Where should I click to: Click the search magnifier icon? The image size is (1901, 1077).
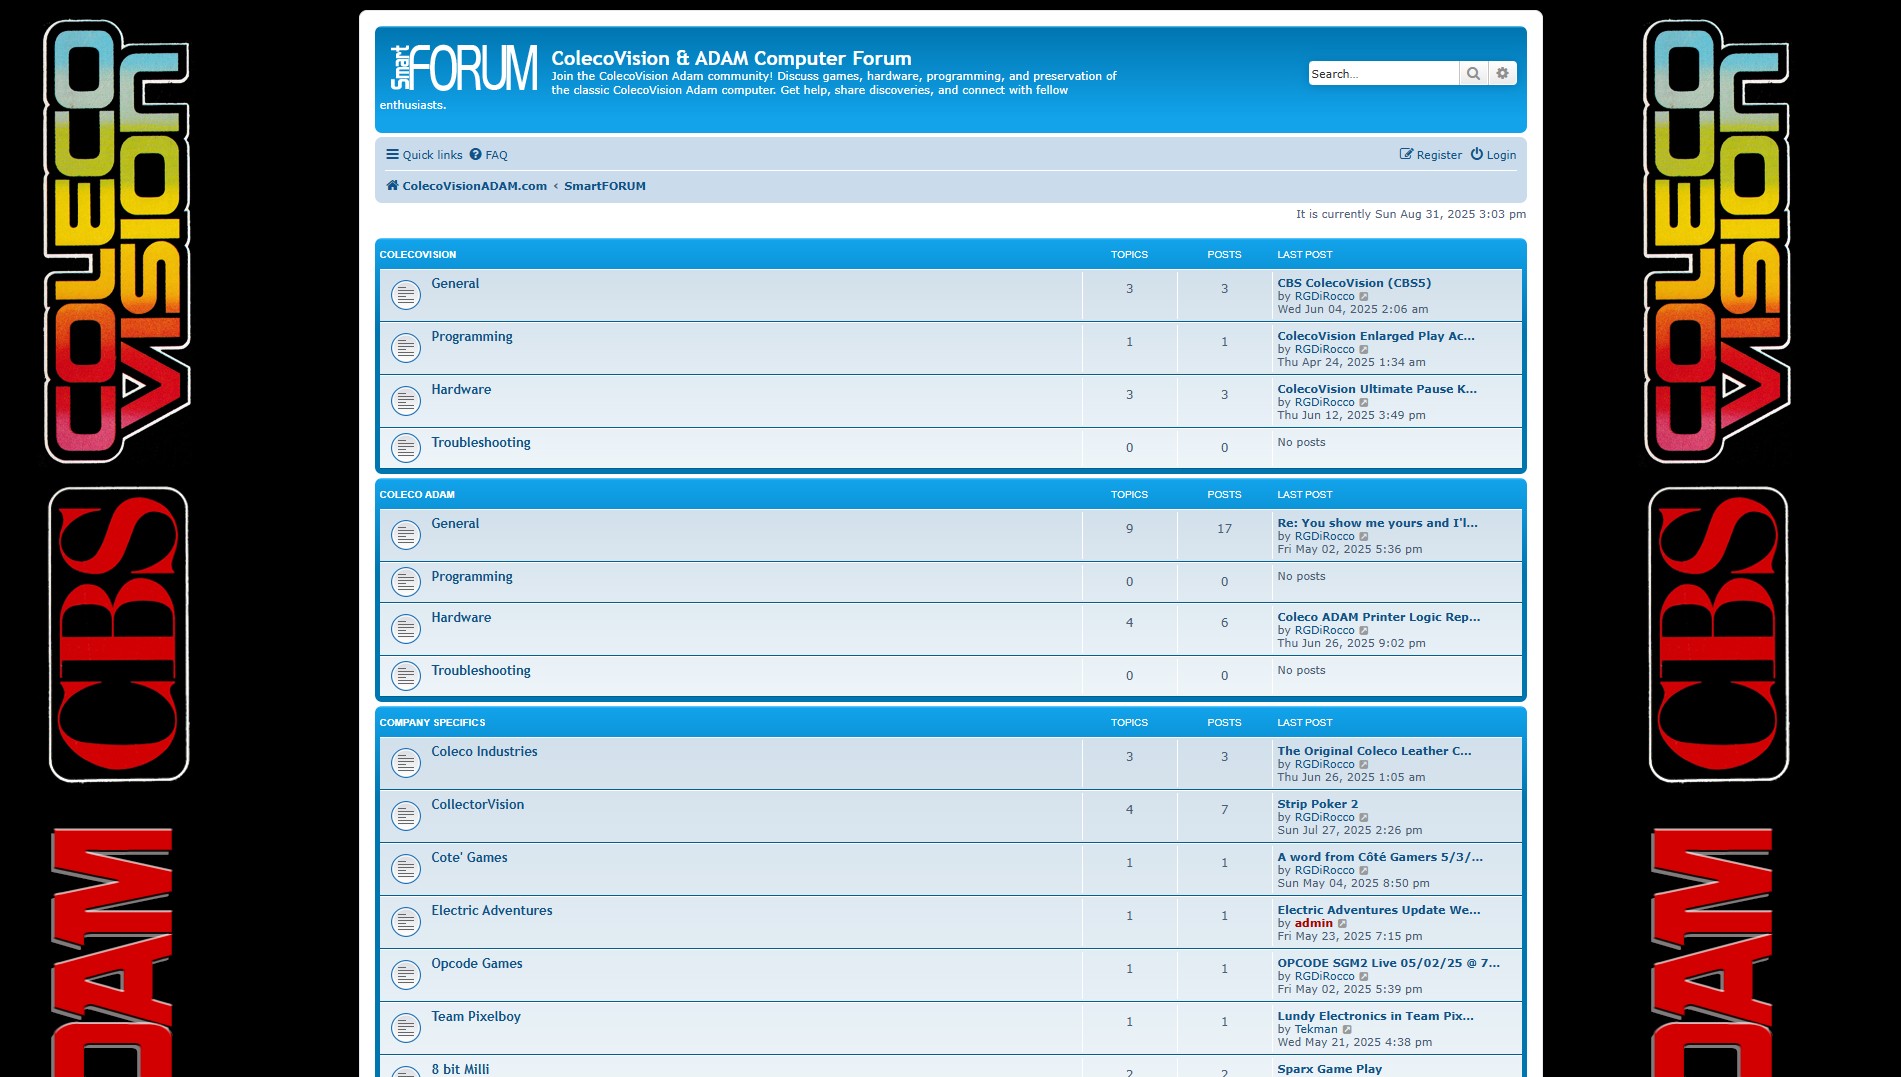pyautogui.click(x=1473, y=73)
